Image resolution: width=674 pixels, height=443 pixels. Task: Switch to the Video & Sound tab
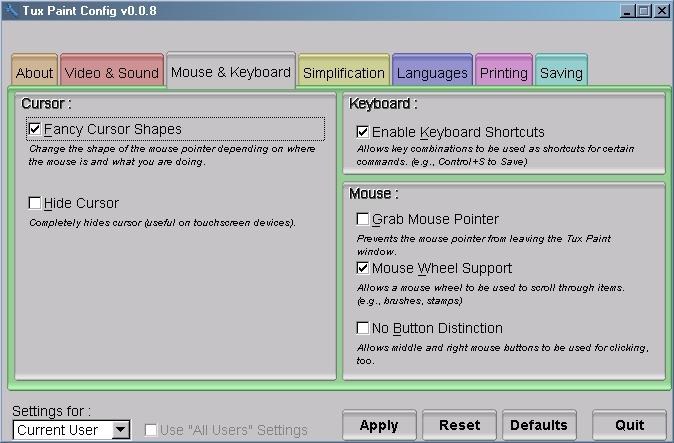[x=112, y=73]
